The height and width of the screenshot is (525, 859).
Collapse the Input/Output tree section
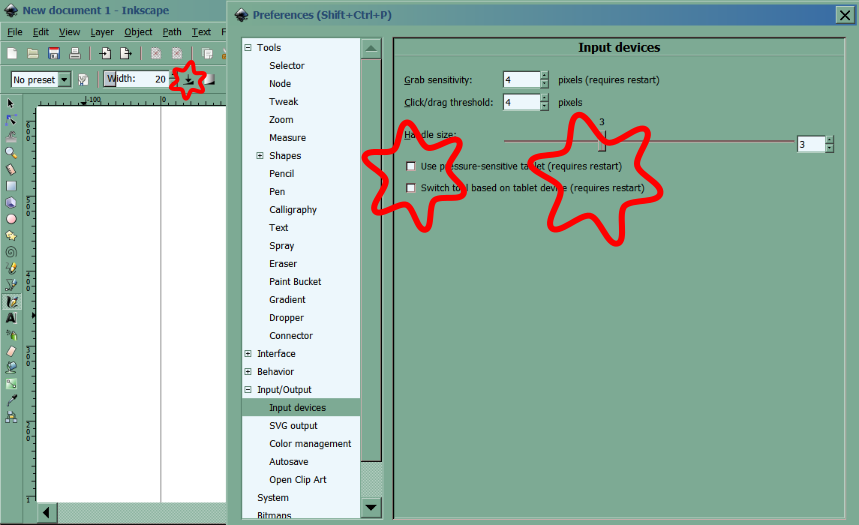click(x=248, y=390)
